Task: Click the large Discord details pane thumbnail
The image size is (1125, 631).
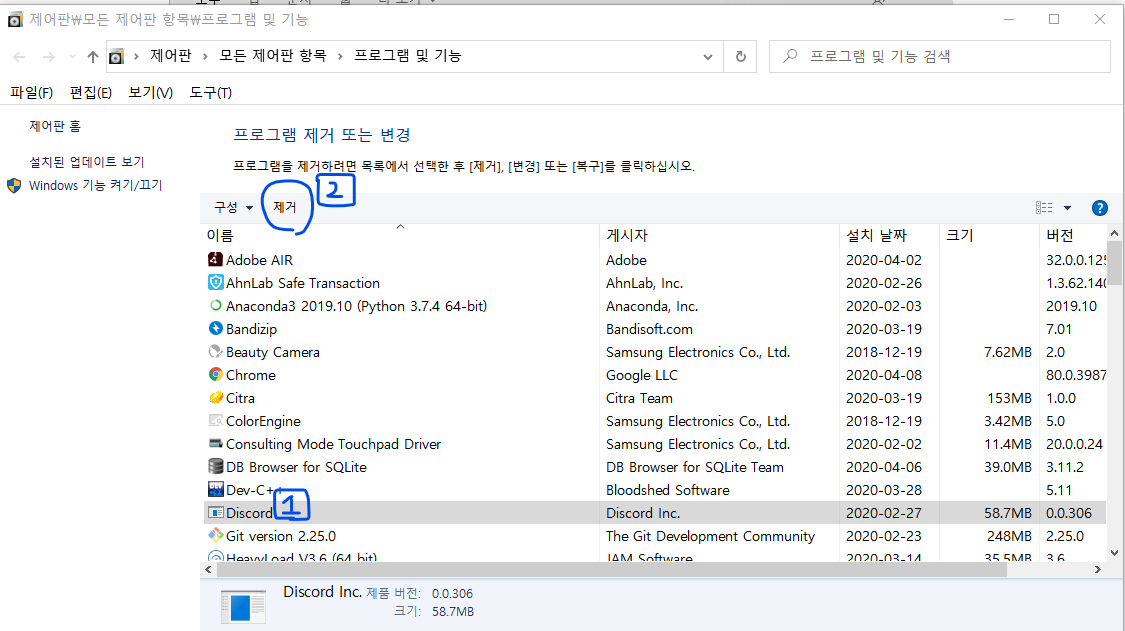Action: (243, 607)
